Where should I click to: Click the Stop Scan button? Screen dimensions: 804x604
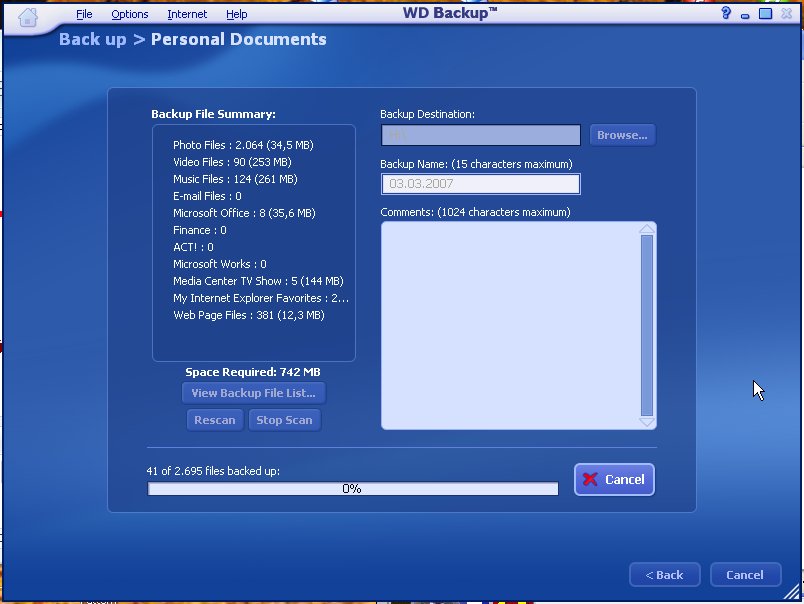(x=284, y=420)
